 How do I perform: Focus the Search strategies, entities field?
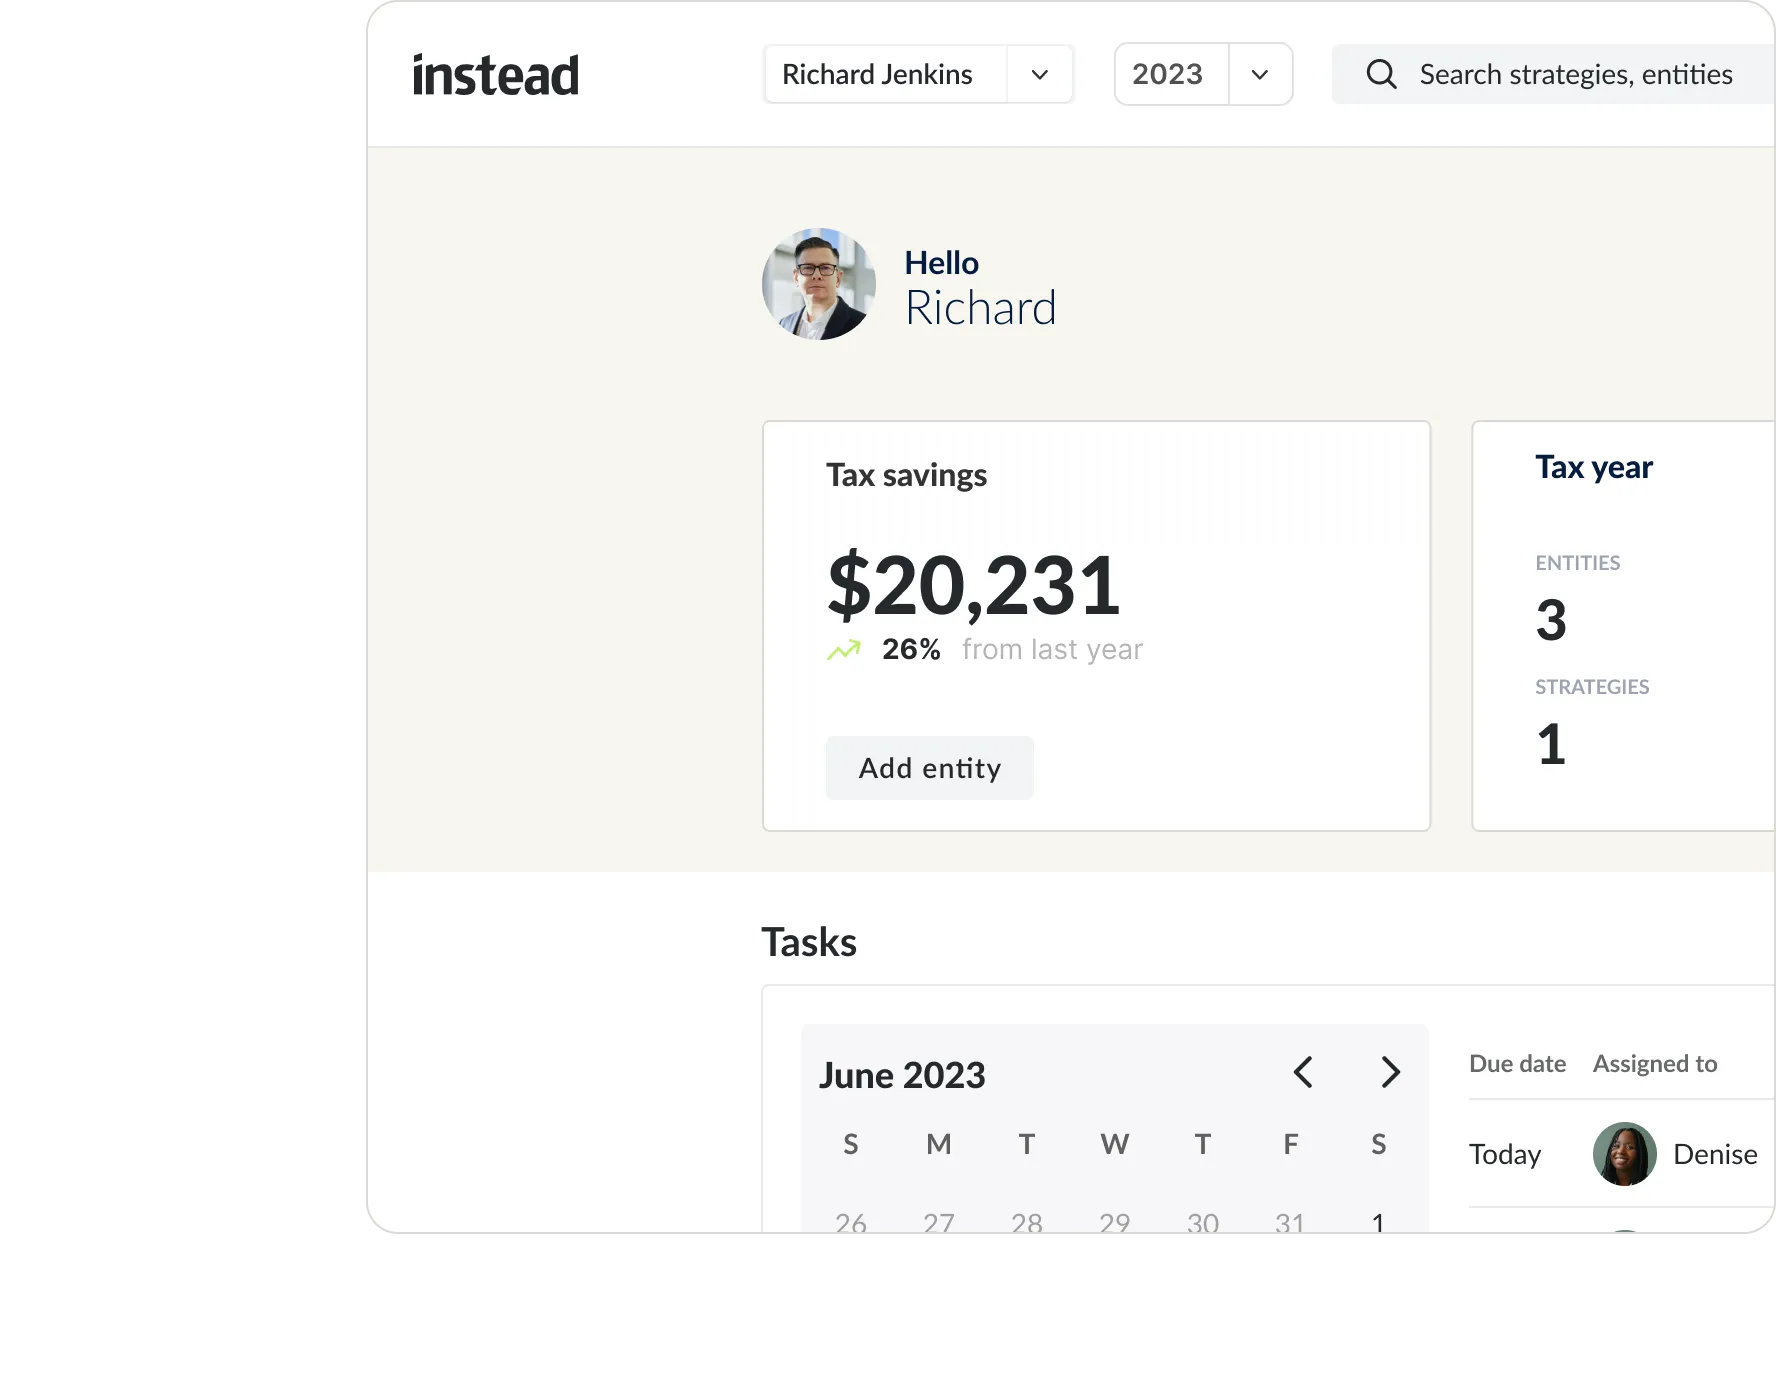coord(1575,74)
